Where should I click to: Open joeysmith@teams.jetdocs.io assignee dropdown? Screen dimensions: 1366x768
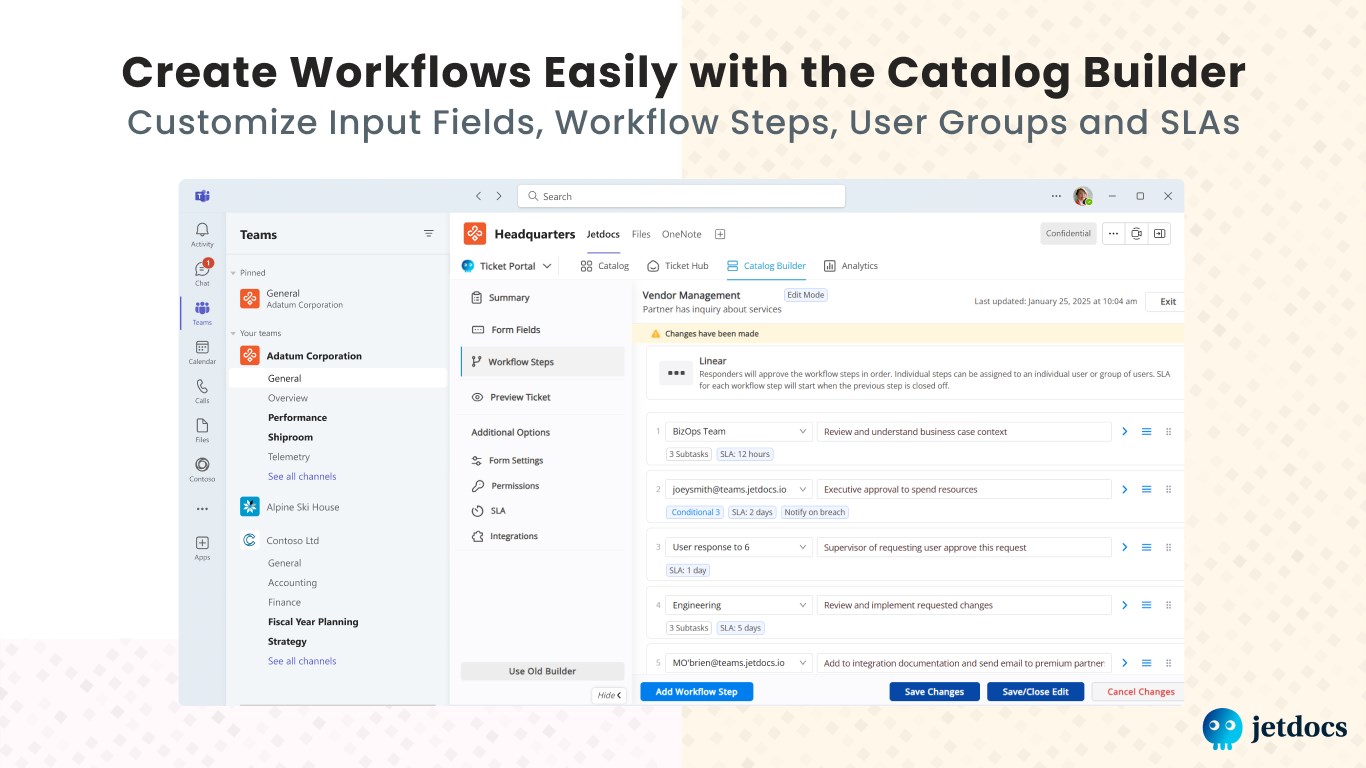tap(739, 490)
